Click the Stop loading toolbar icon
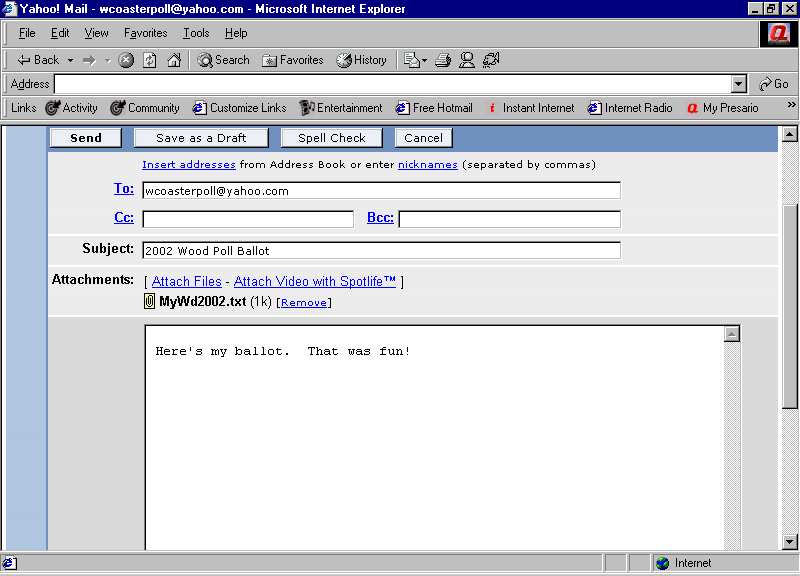This screenshot has width=800, height=576. [x=126, y=60]
